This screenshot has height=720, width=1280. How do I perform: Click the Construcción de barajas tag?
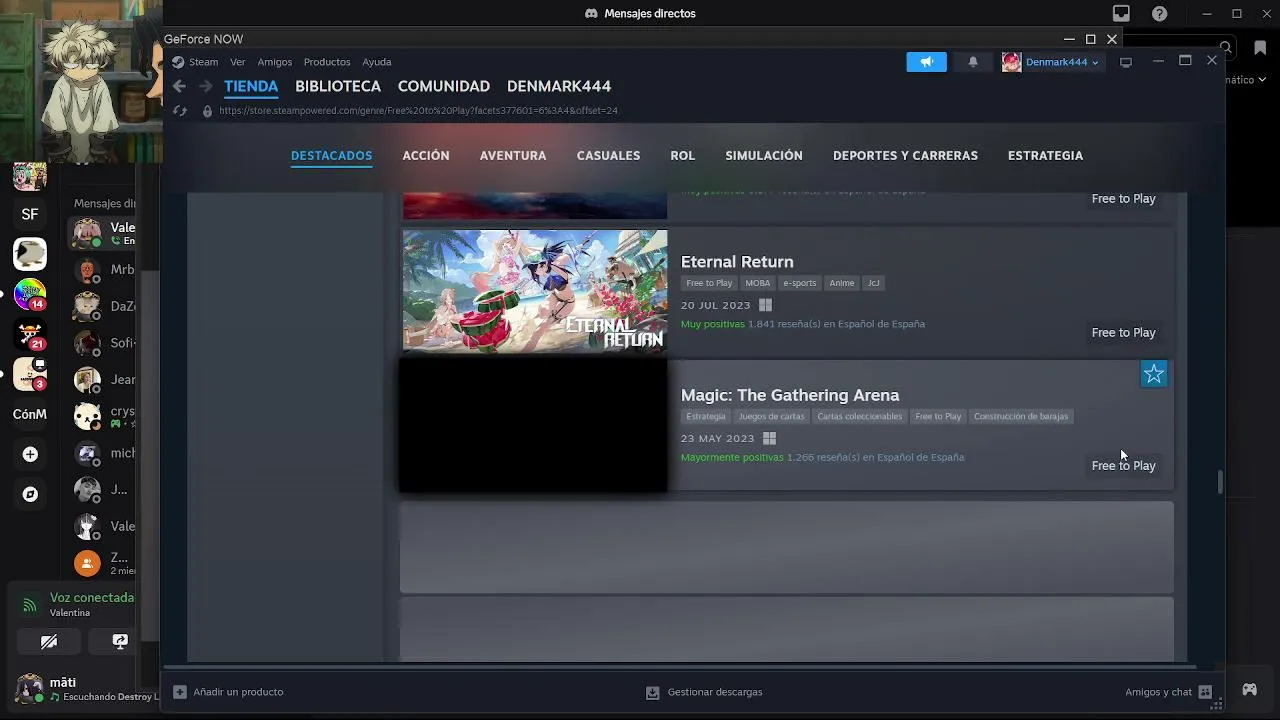click(1021, 416)
